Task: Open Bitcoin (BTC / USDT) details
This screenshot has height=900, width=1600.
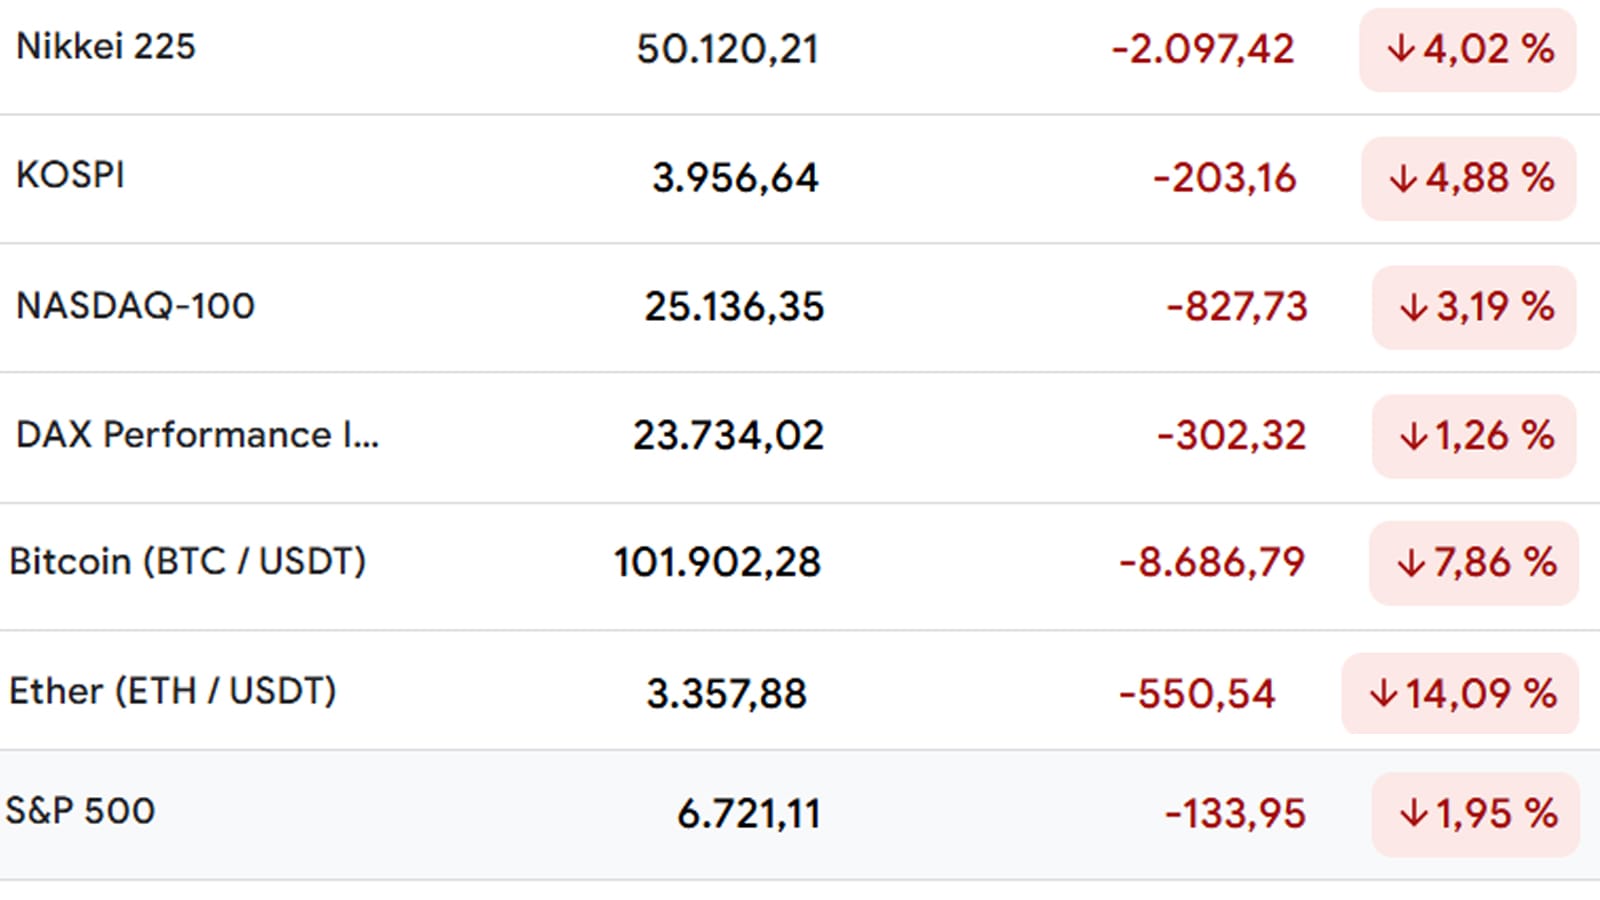Action: point(187,562)
